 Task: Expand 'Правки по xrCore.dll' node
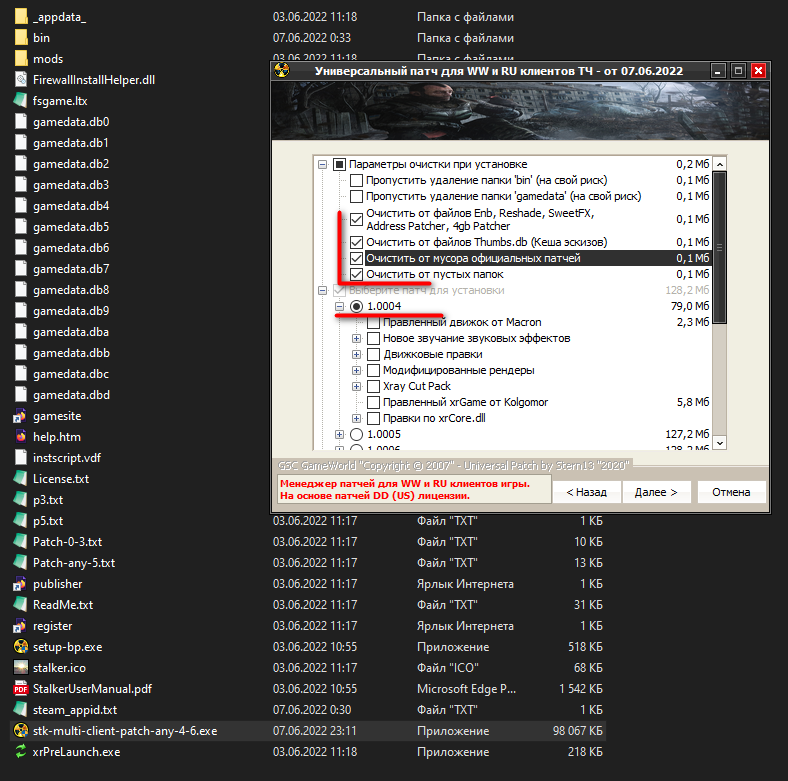tap(356, 418)
